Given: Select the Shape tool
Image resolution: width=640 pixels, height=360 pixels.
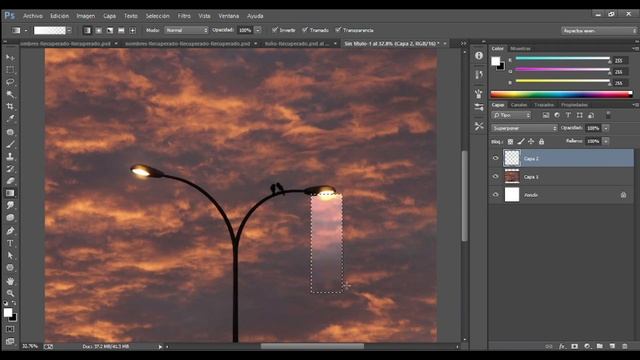Looking at the screenshot, I should point(10,268).
